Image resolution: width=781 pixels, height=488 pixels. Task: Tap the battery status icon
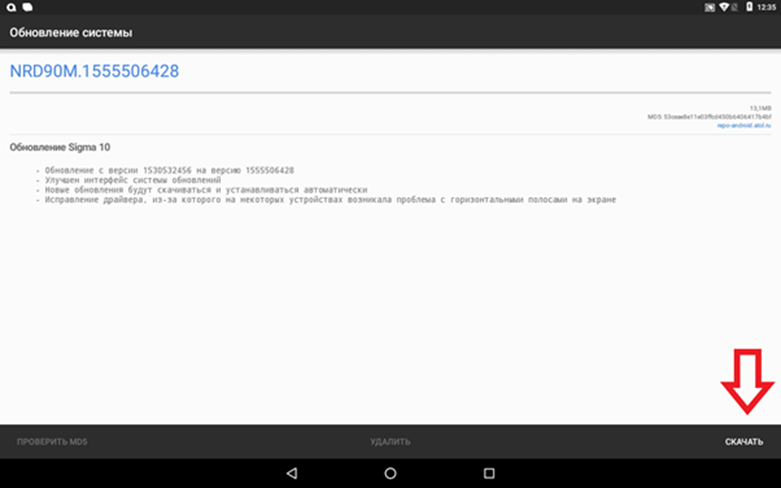coord(749,7)
